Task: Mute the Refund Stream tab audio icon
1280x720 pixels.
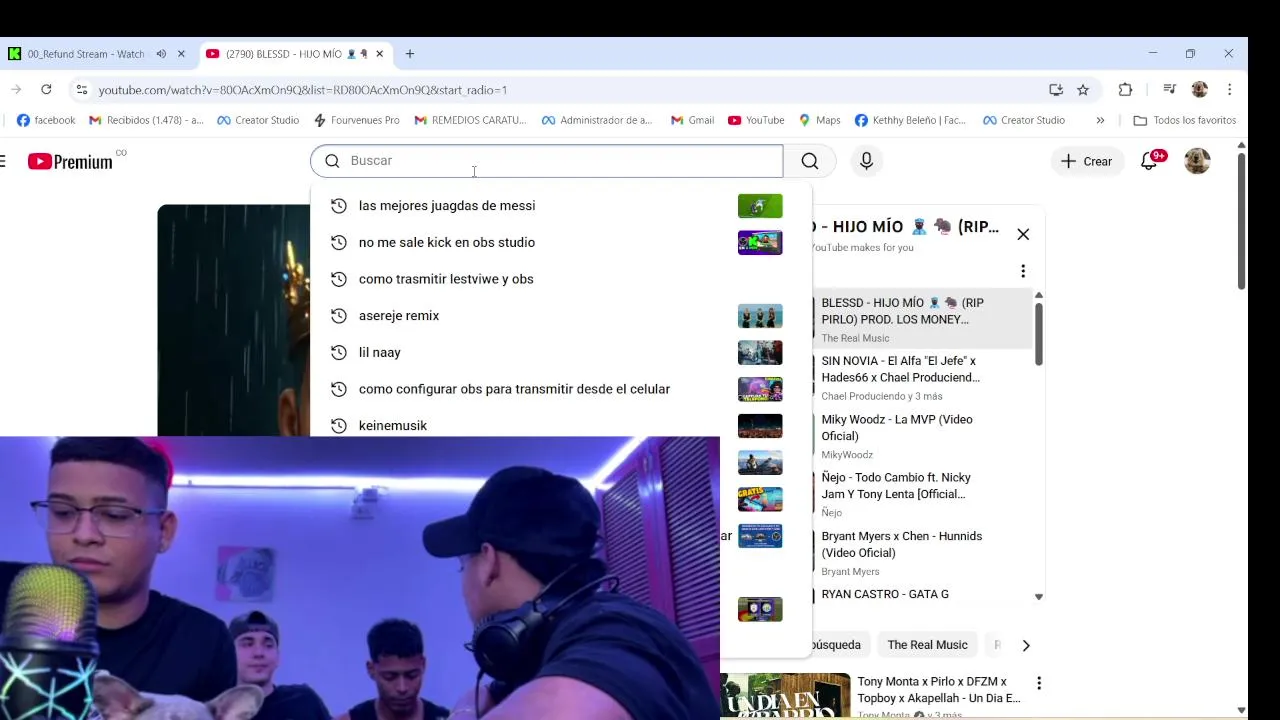Action: click(161, 54)
